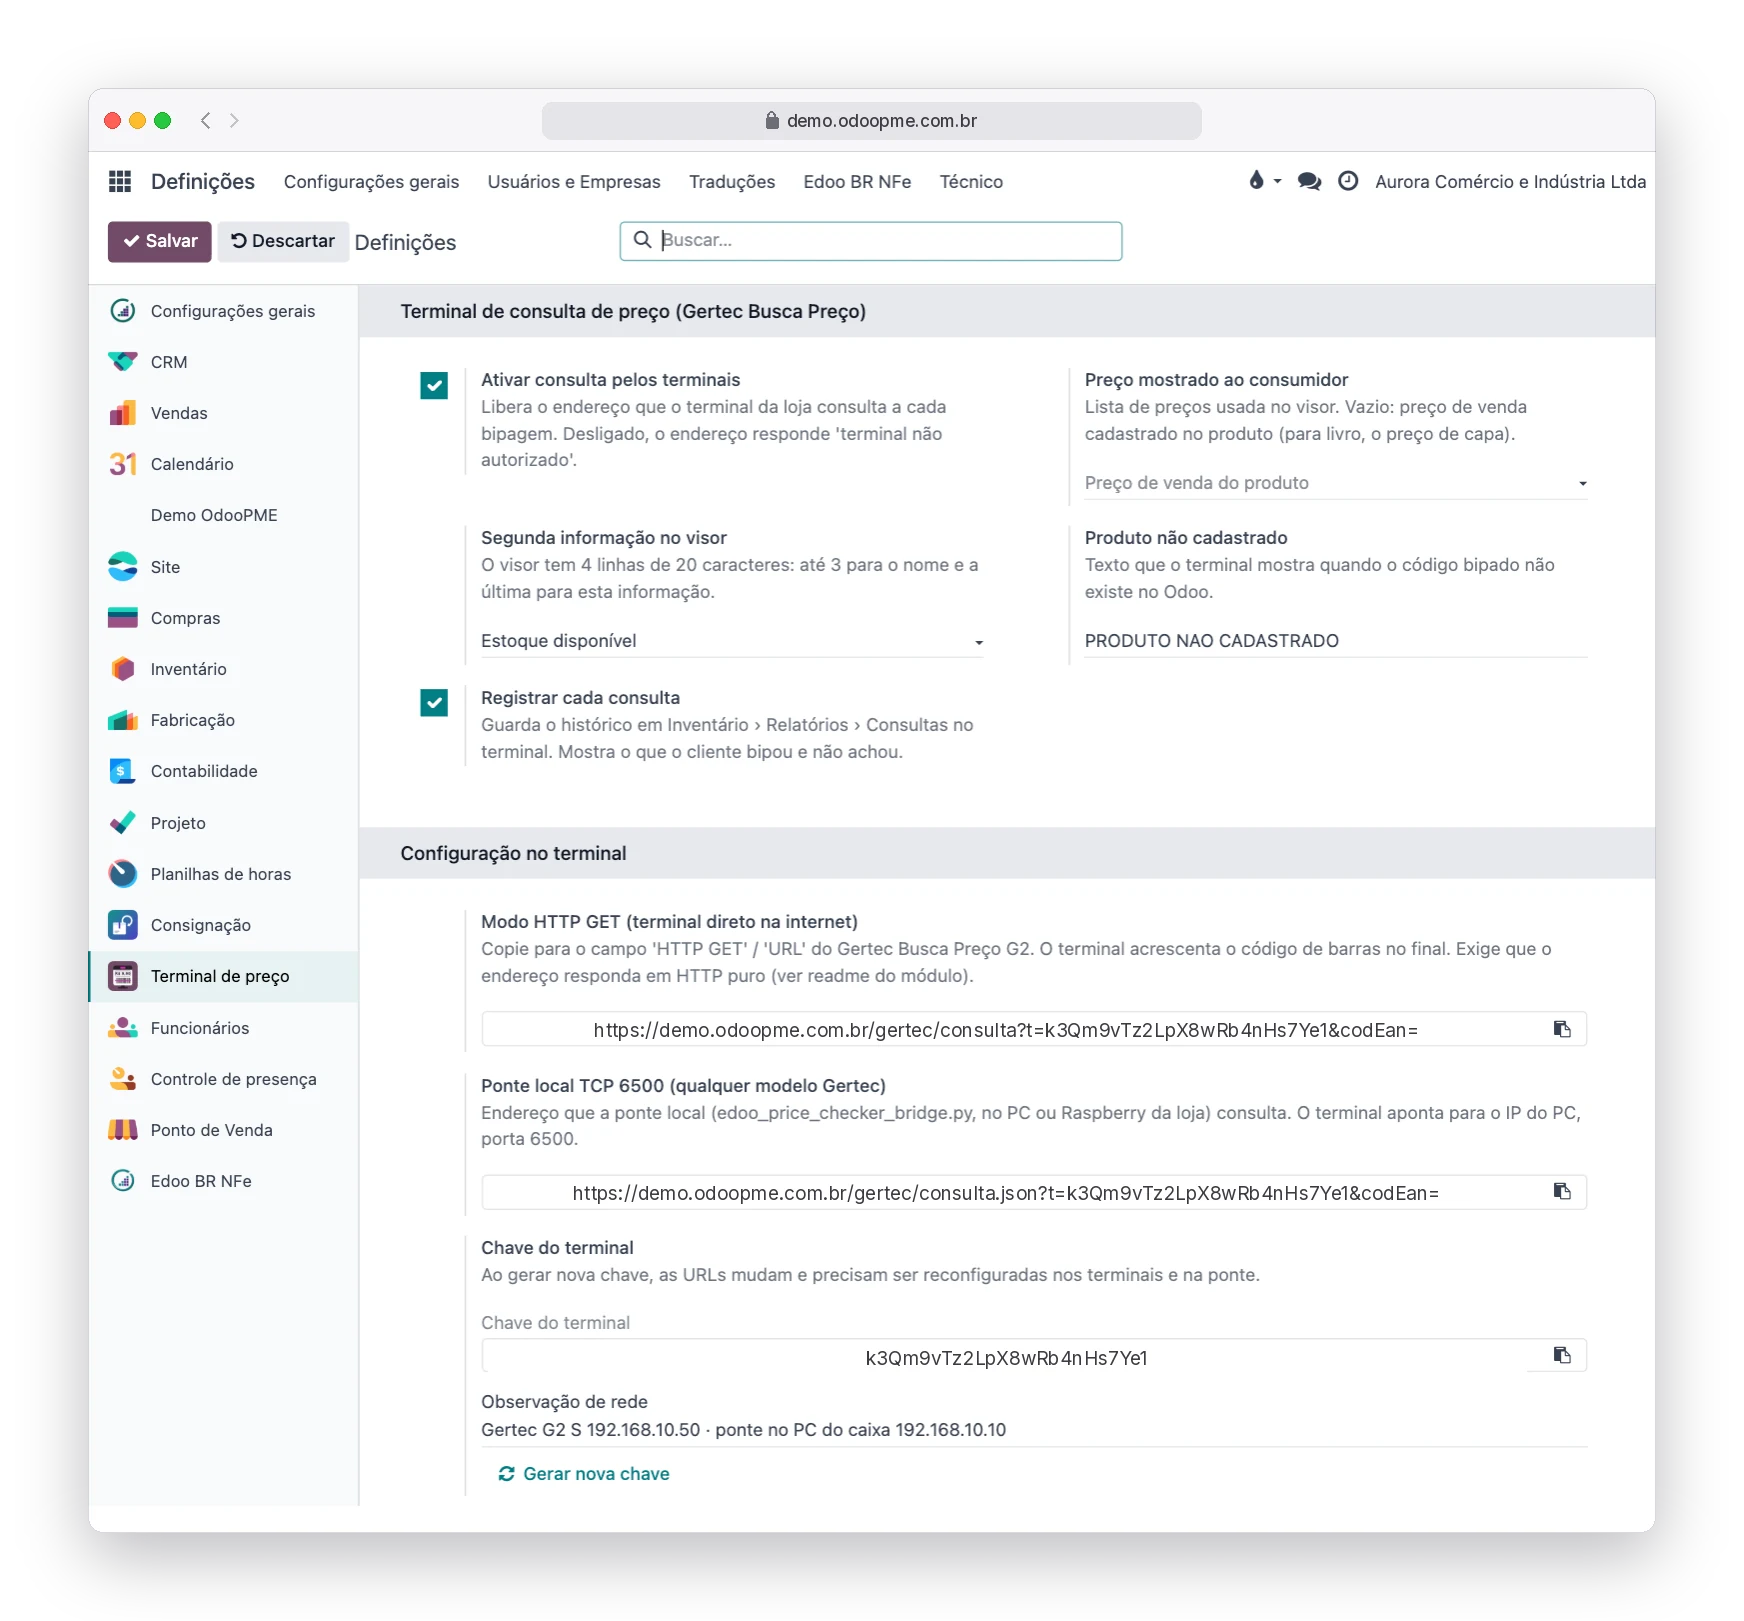The width and height of the screenshot is (1744, 1621).
Task: Click the browser address bar
Action: [x=871, y=121]
